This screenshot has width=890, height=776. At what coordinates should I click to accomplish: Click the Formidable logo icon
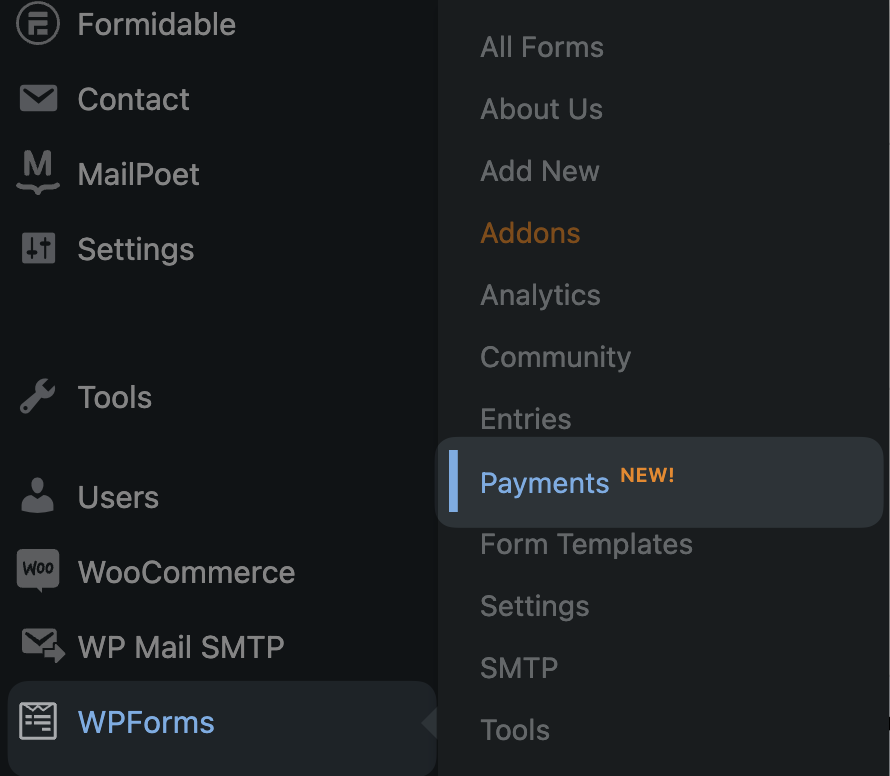[37, 23]
